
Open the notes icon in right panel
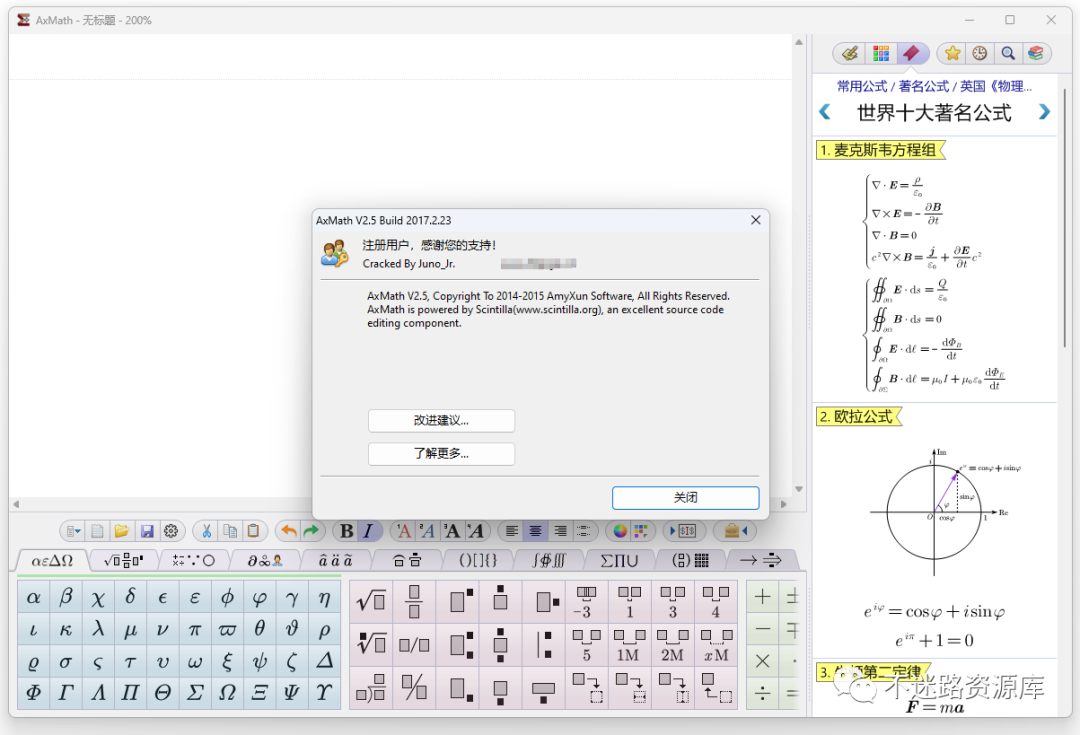click(x=850, y=53)
